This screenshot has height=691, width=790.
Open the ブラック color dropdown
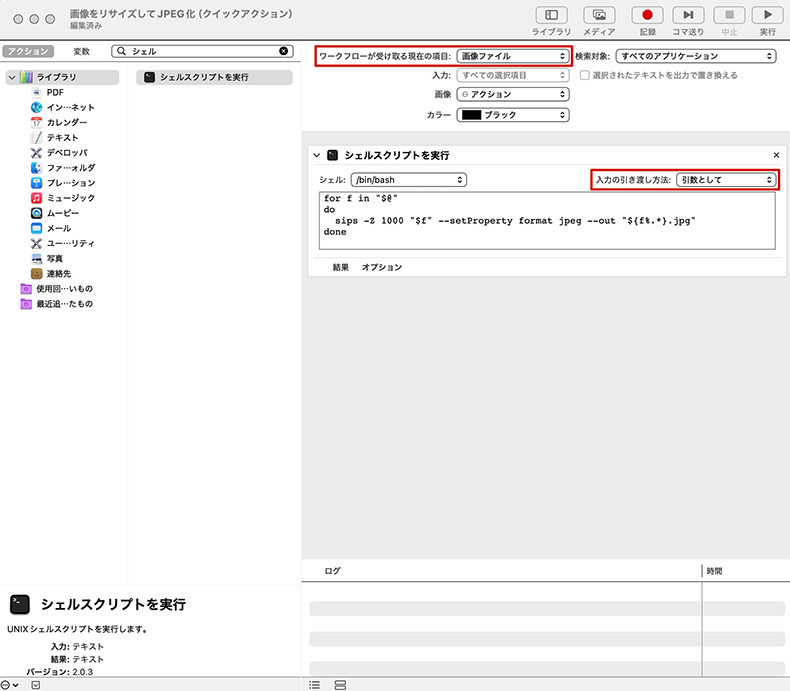click(513, 115)
